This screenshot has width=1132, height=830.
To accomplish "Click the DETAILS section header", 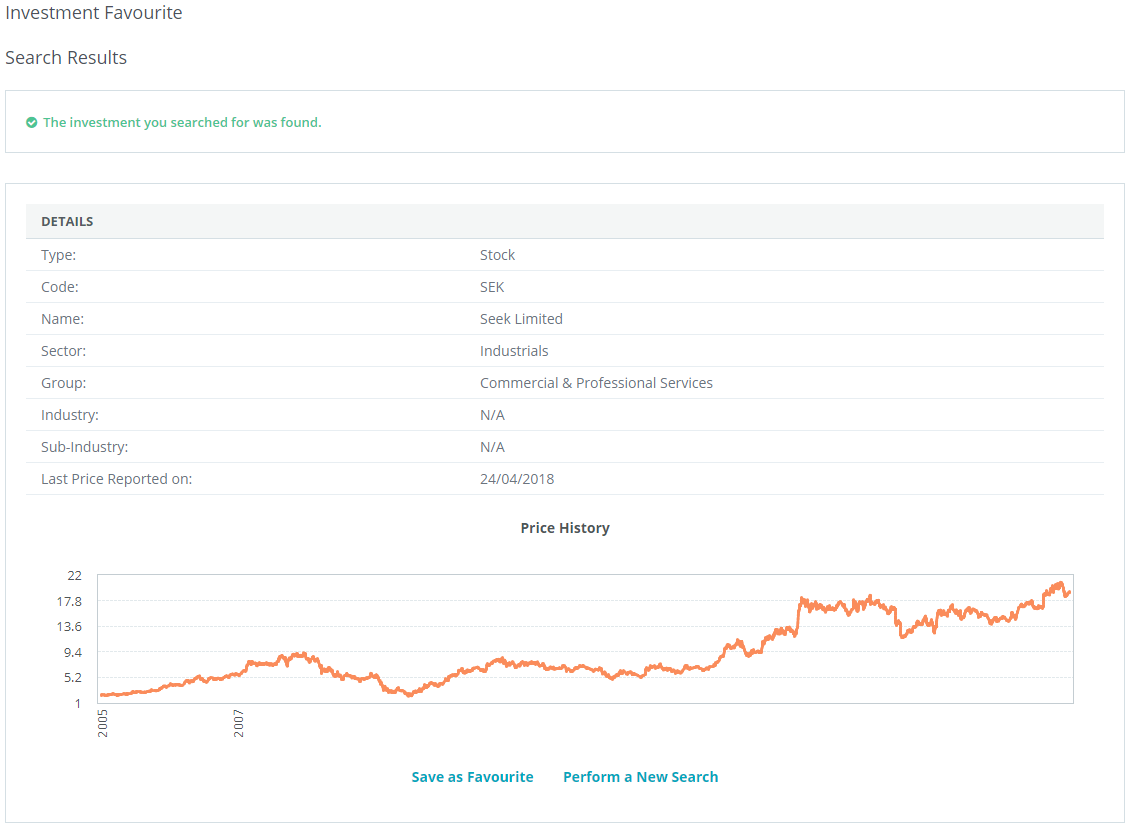I will pyautogui.click(x=67, y=221).
